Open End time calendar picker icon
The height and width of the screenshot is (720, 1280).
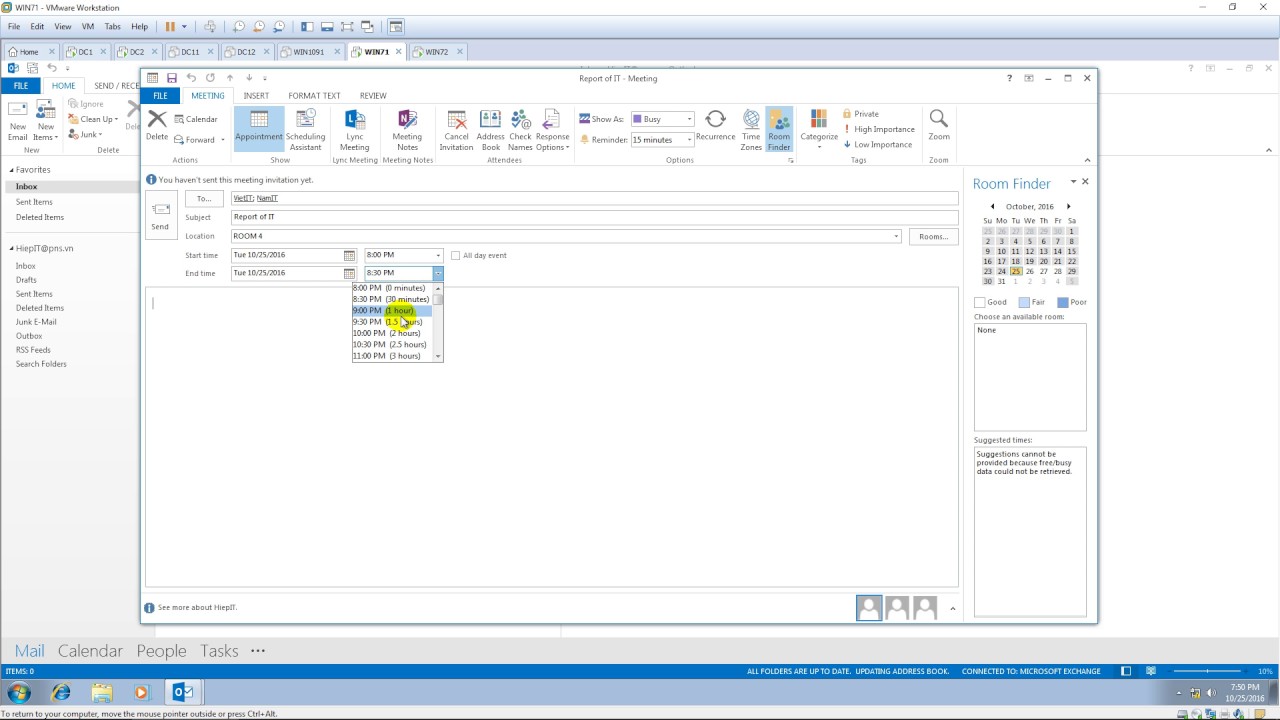(349, 273)
